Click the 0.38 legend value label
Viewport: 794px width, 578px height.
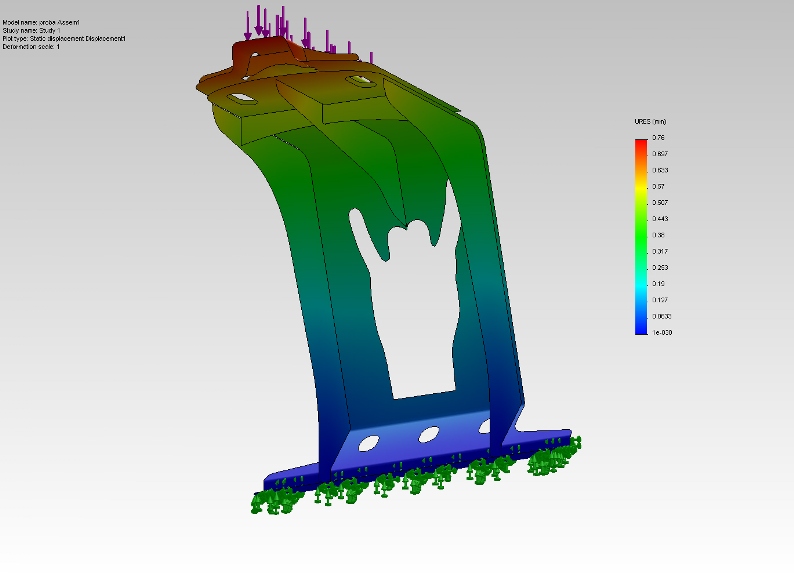pyautogui.click(x=659, y=235)
